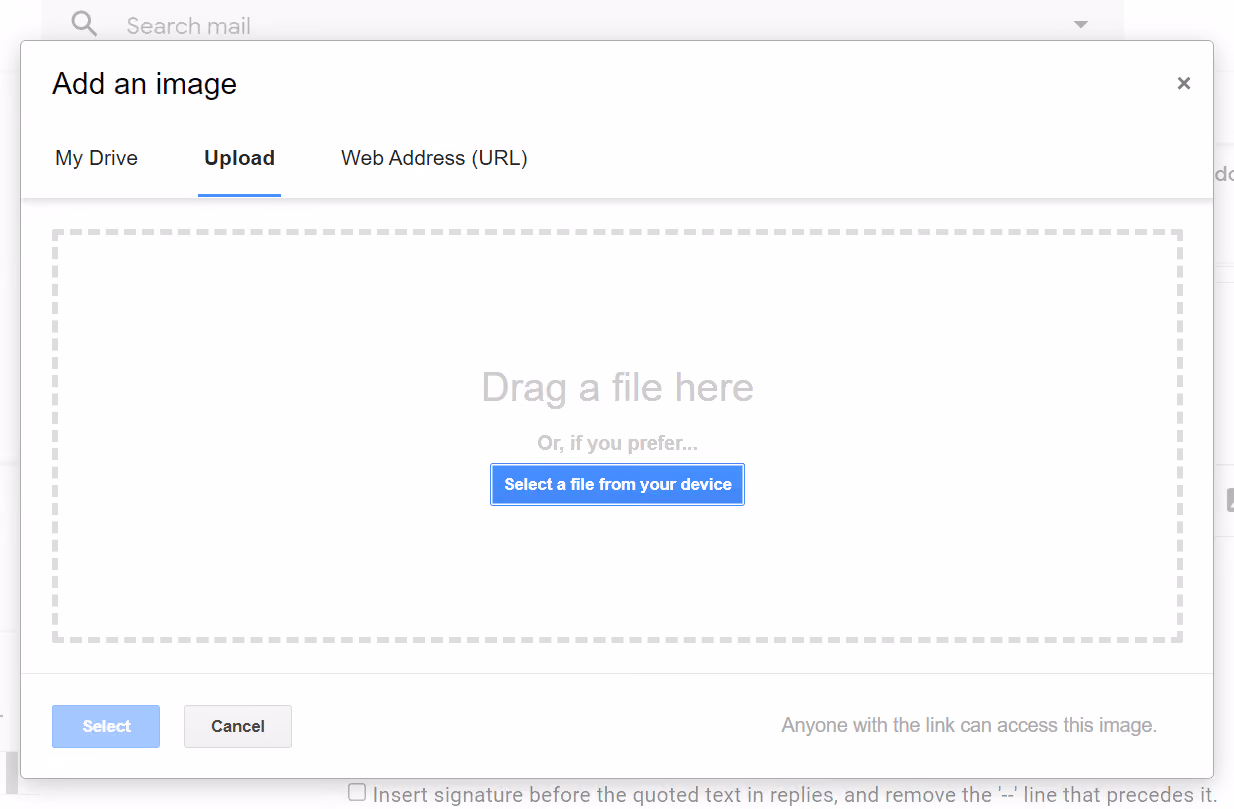
Task: Toggle Insert signature before quoted text checkbox
Action: 357,793
